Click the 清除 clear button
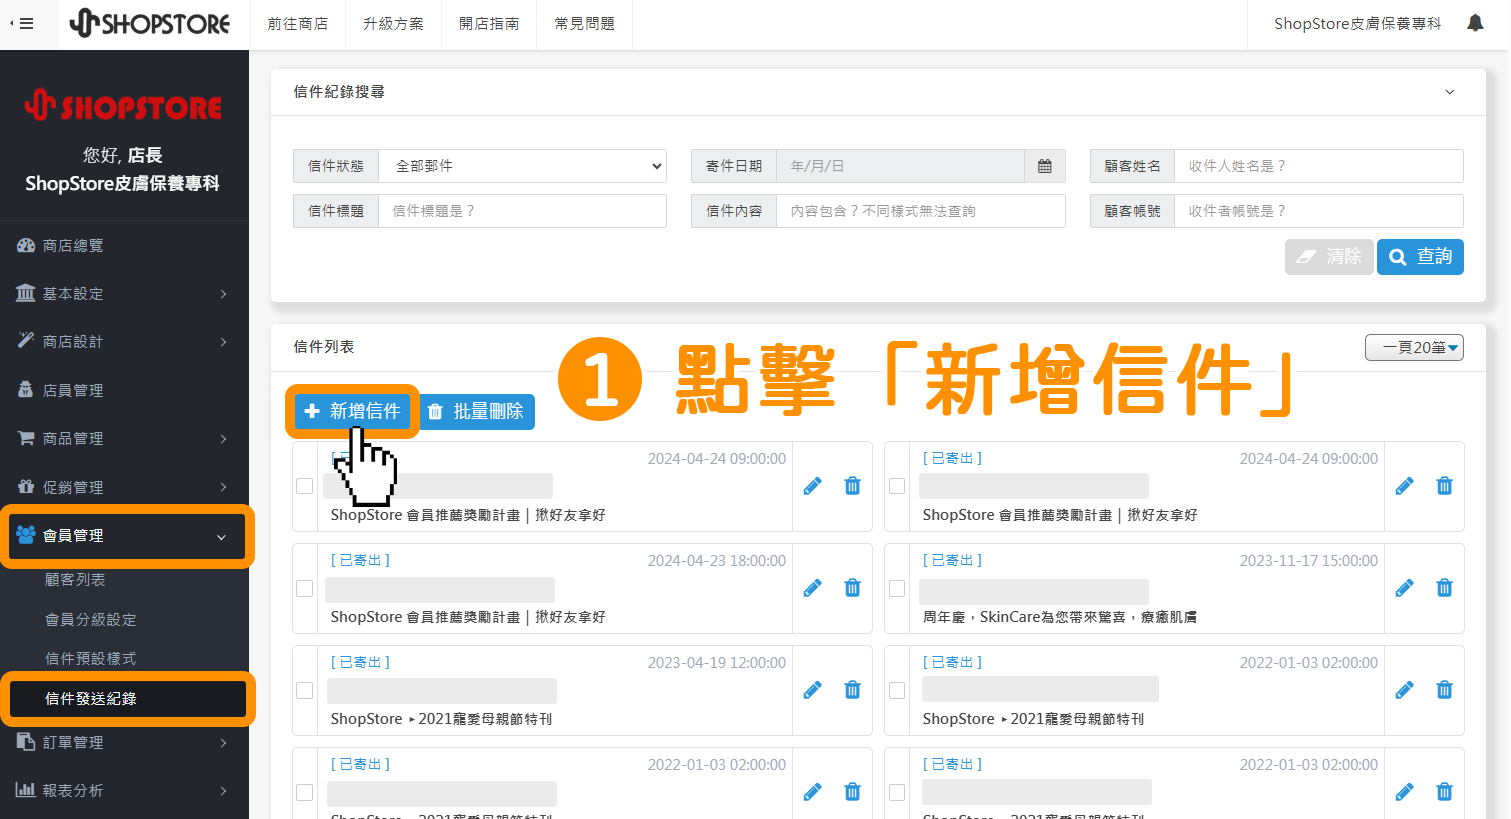1511x819 pixels. point(1329,257)
